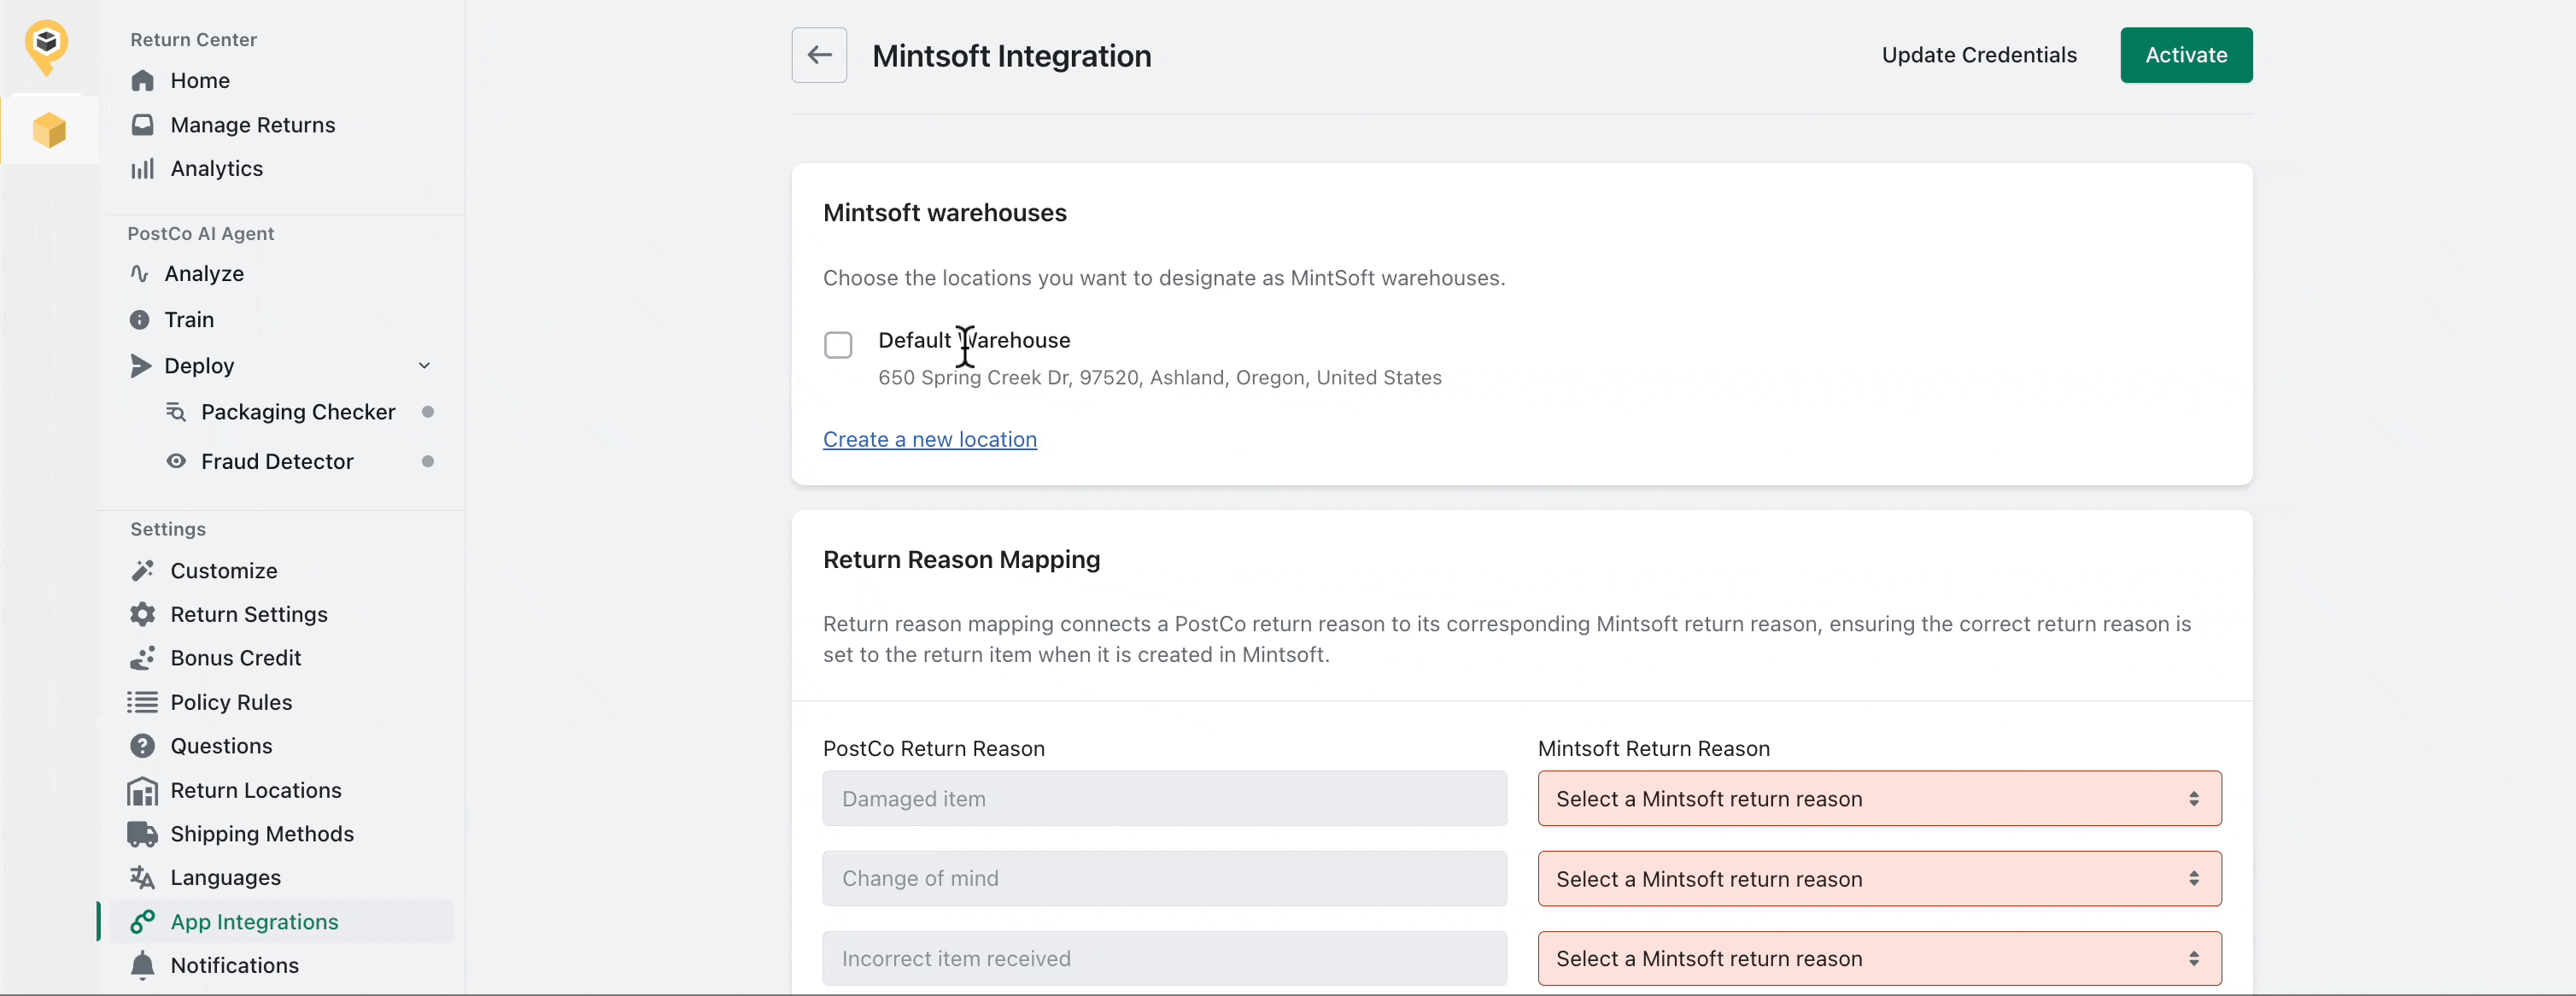The image size is (2576, 996).
Task: Open Mintsoft reason dropdown for Change of mind
Action: 1879,879
